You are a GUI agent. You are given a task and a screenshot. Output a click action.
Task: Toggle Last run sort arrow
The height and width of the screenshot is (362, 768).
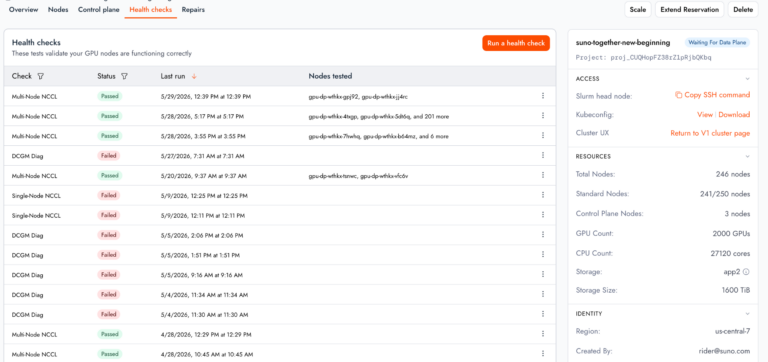tap(194, 76)
